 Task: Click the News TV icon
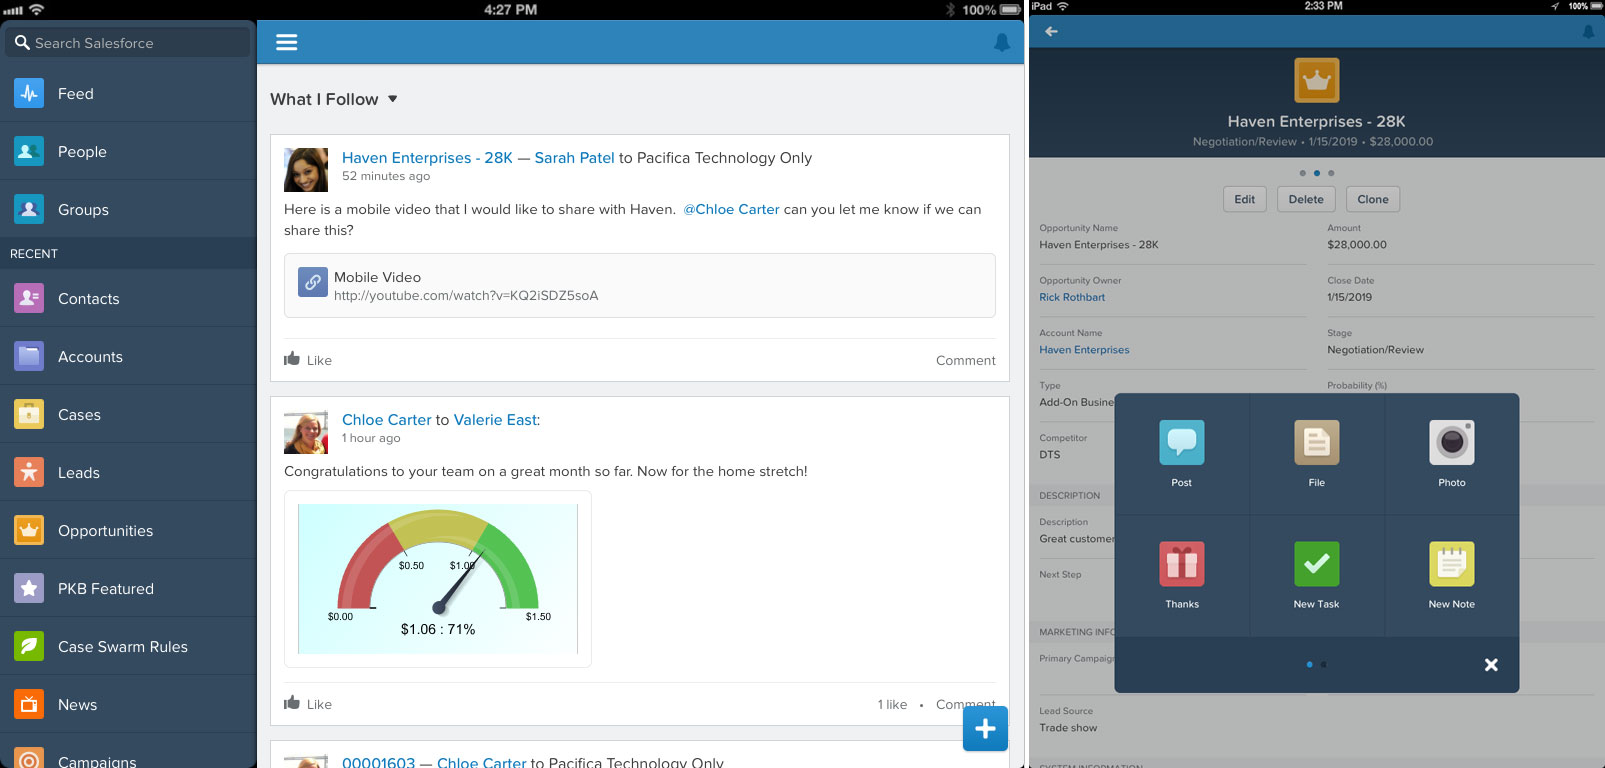click(29, 705)
